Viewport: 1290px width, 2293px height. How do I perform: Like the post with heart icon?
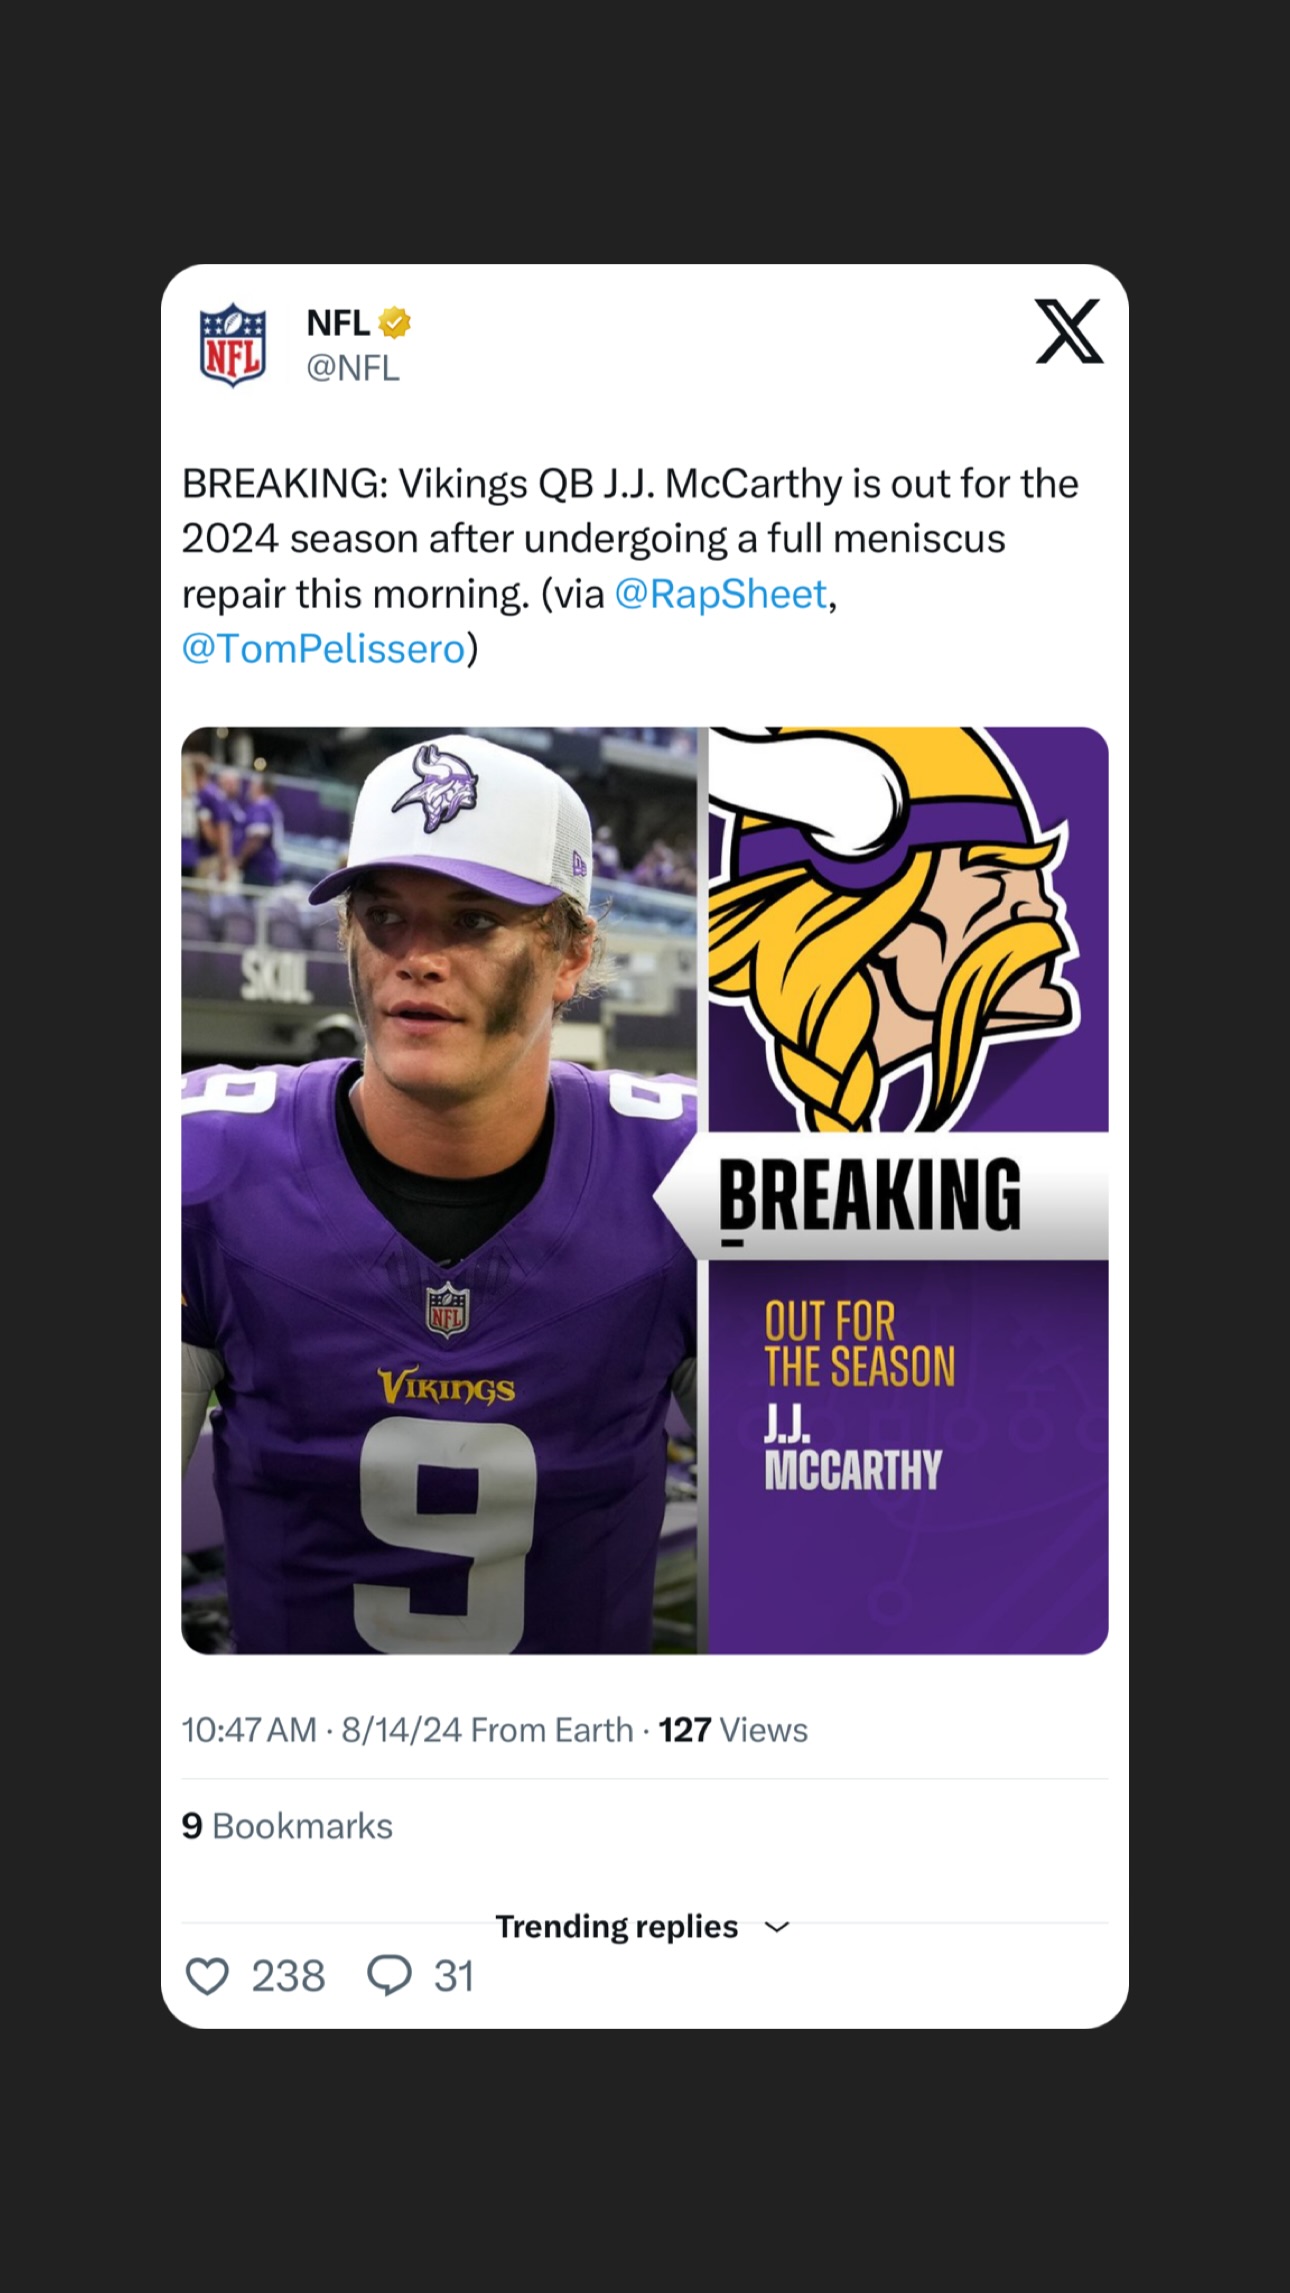pyautogui.click(x=208, y=1976)
